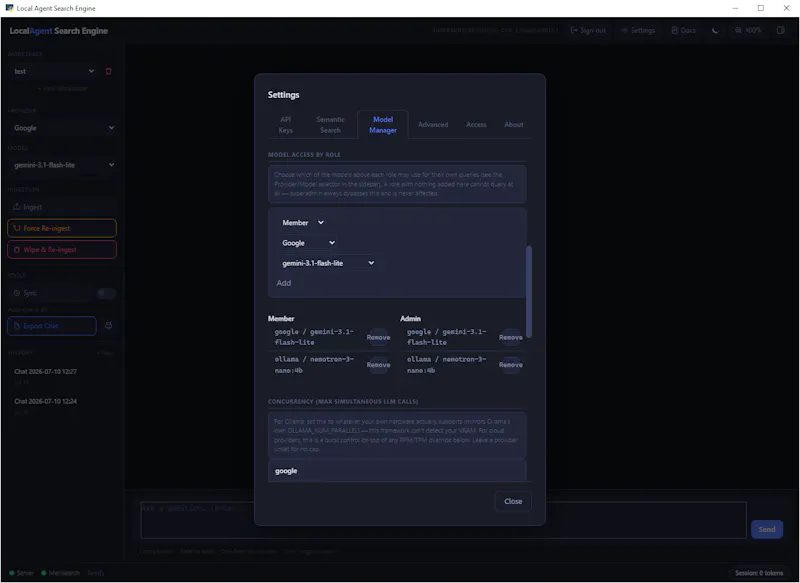Switch to Advanced tab
800x583 pixels.
click(x=433, y=125)
